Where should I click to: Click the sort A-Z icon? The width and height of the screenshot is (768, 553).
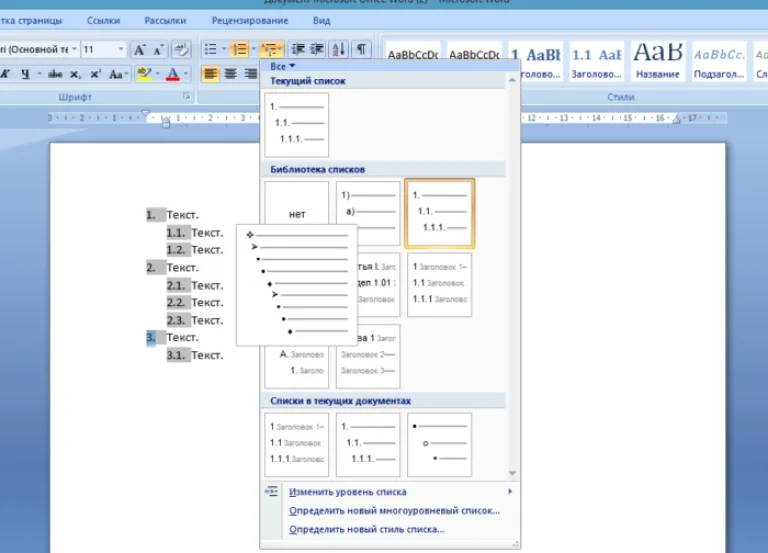[x=338, y=49]
